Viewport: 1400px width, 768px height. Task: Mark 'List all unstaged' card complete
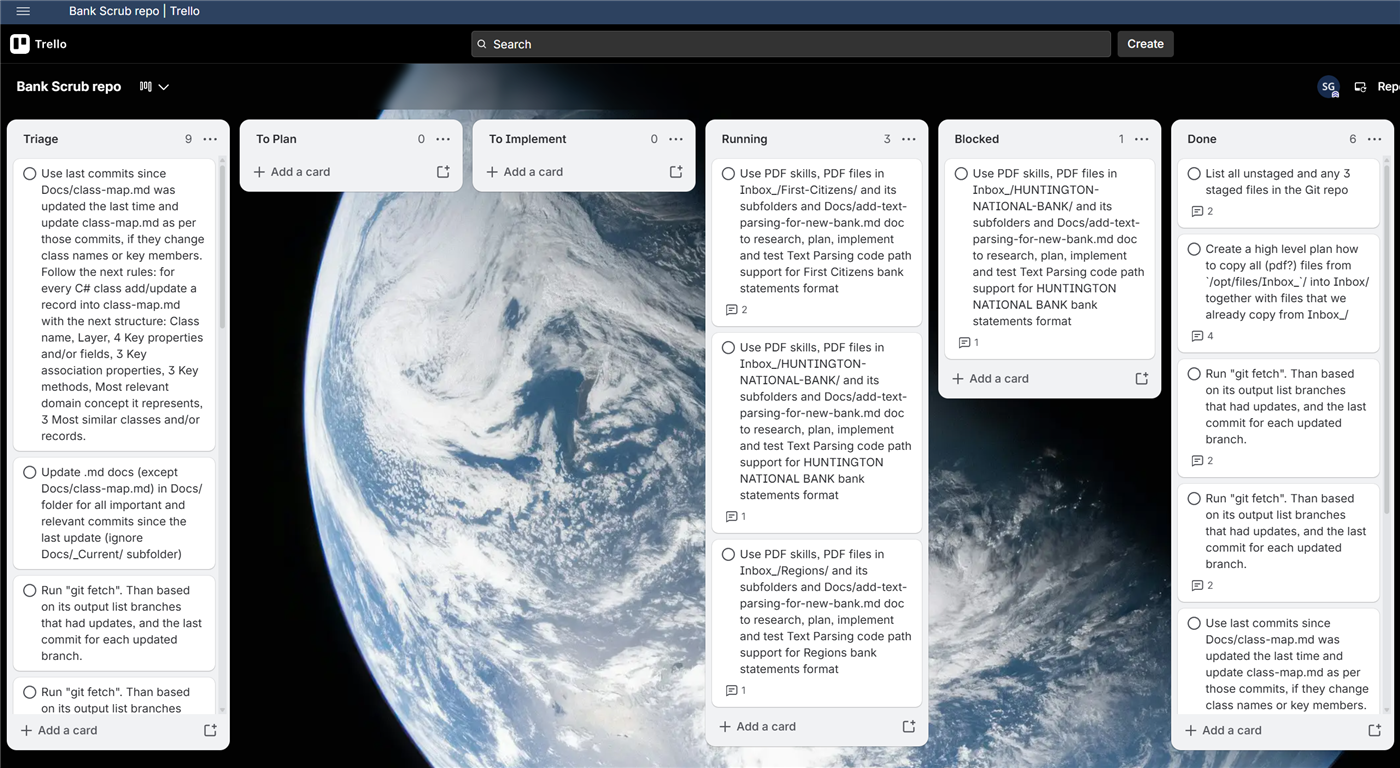coord(1194,174)
